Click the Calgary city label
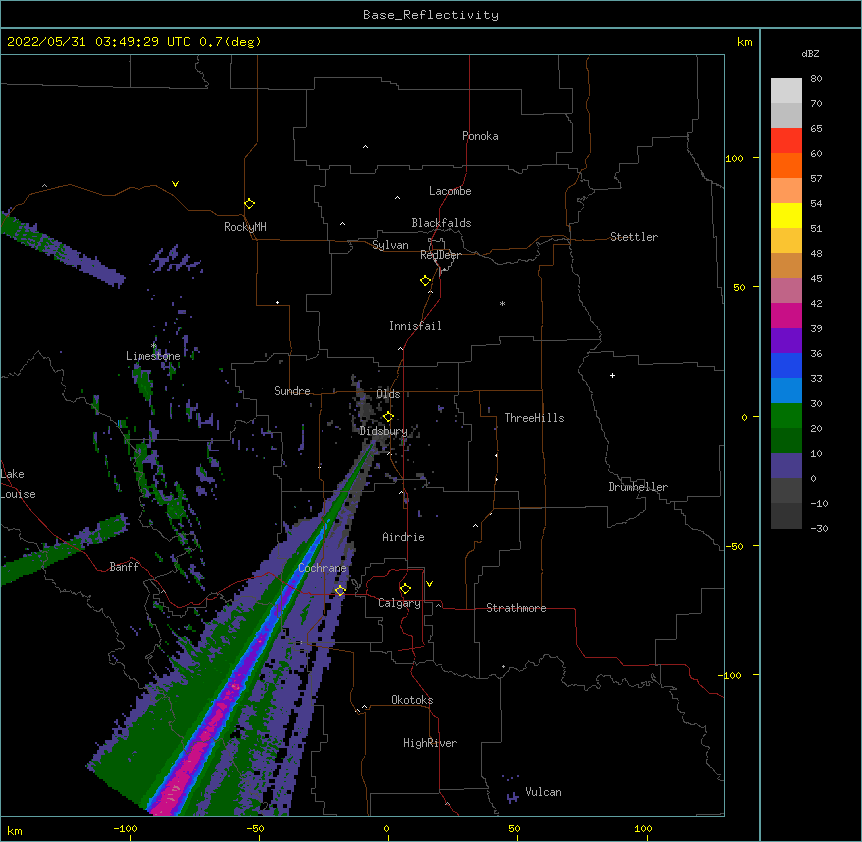 click(399, 603)
